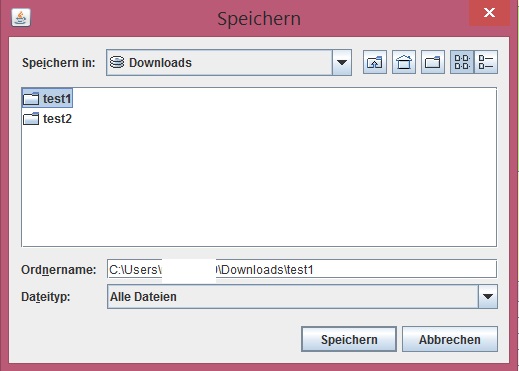519x371 pixels.
Task: Confirm with the Speichern button
Action: point(349,339)
